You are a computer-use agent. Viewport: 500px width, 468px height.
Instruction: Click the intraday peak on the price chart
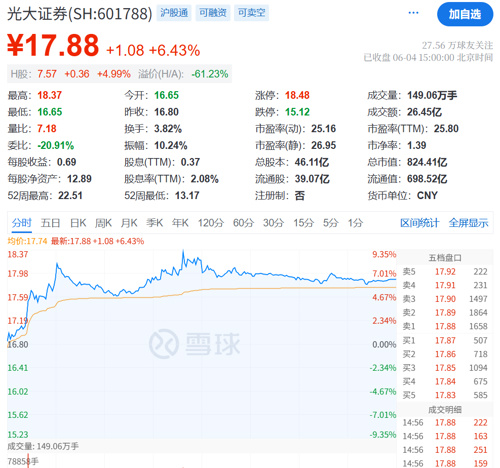pos(183,251)
